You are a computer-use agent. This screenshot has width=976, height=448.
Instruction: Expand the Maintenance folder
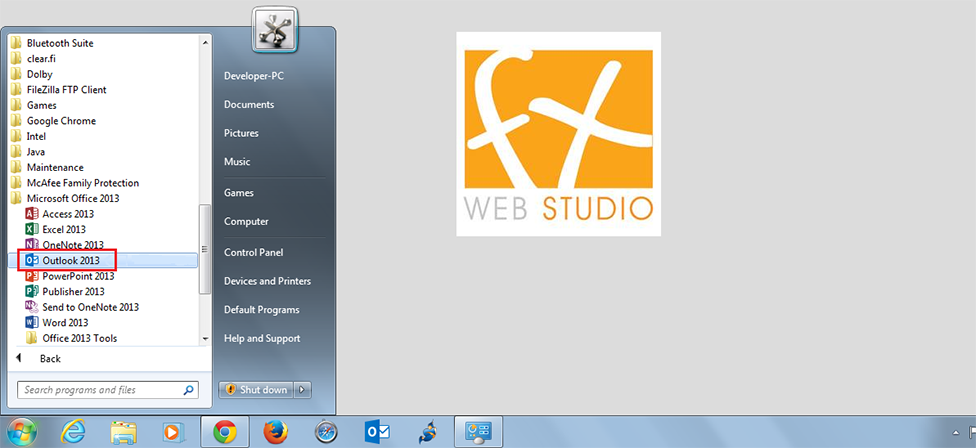pyautogui.click(x=47, y=167)
